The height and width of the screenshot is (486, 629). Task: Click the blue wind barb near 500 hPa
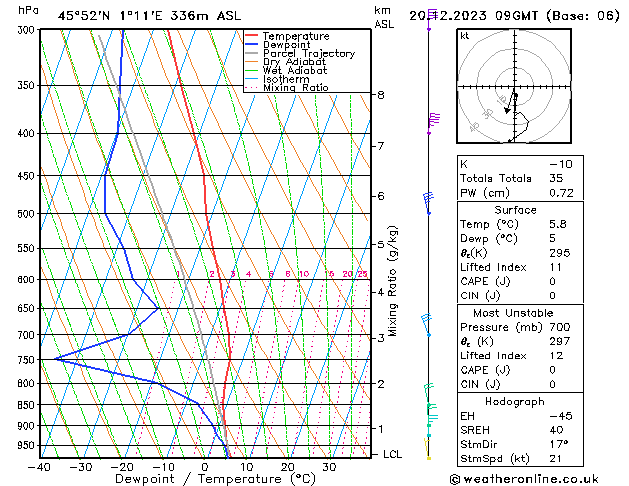click(428, 203)
